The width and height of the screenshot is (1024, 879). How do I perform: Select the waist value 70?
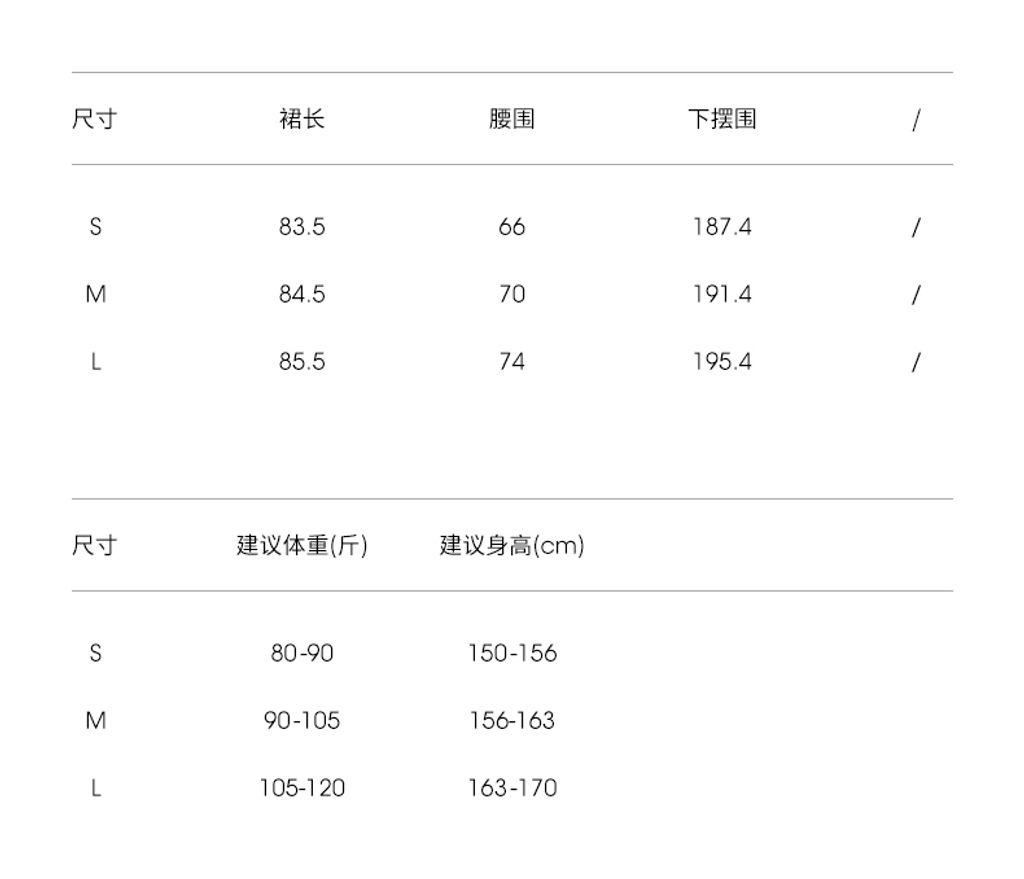point(512,294)
